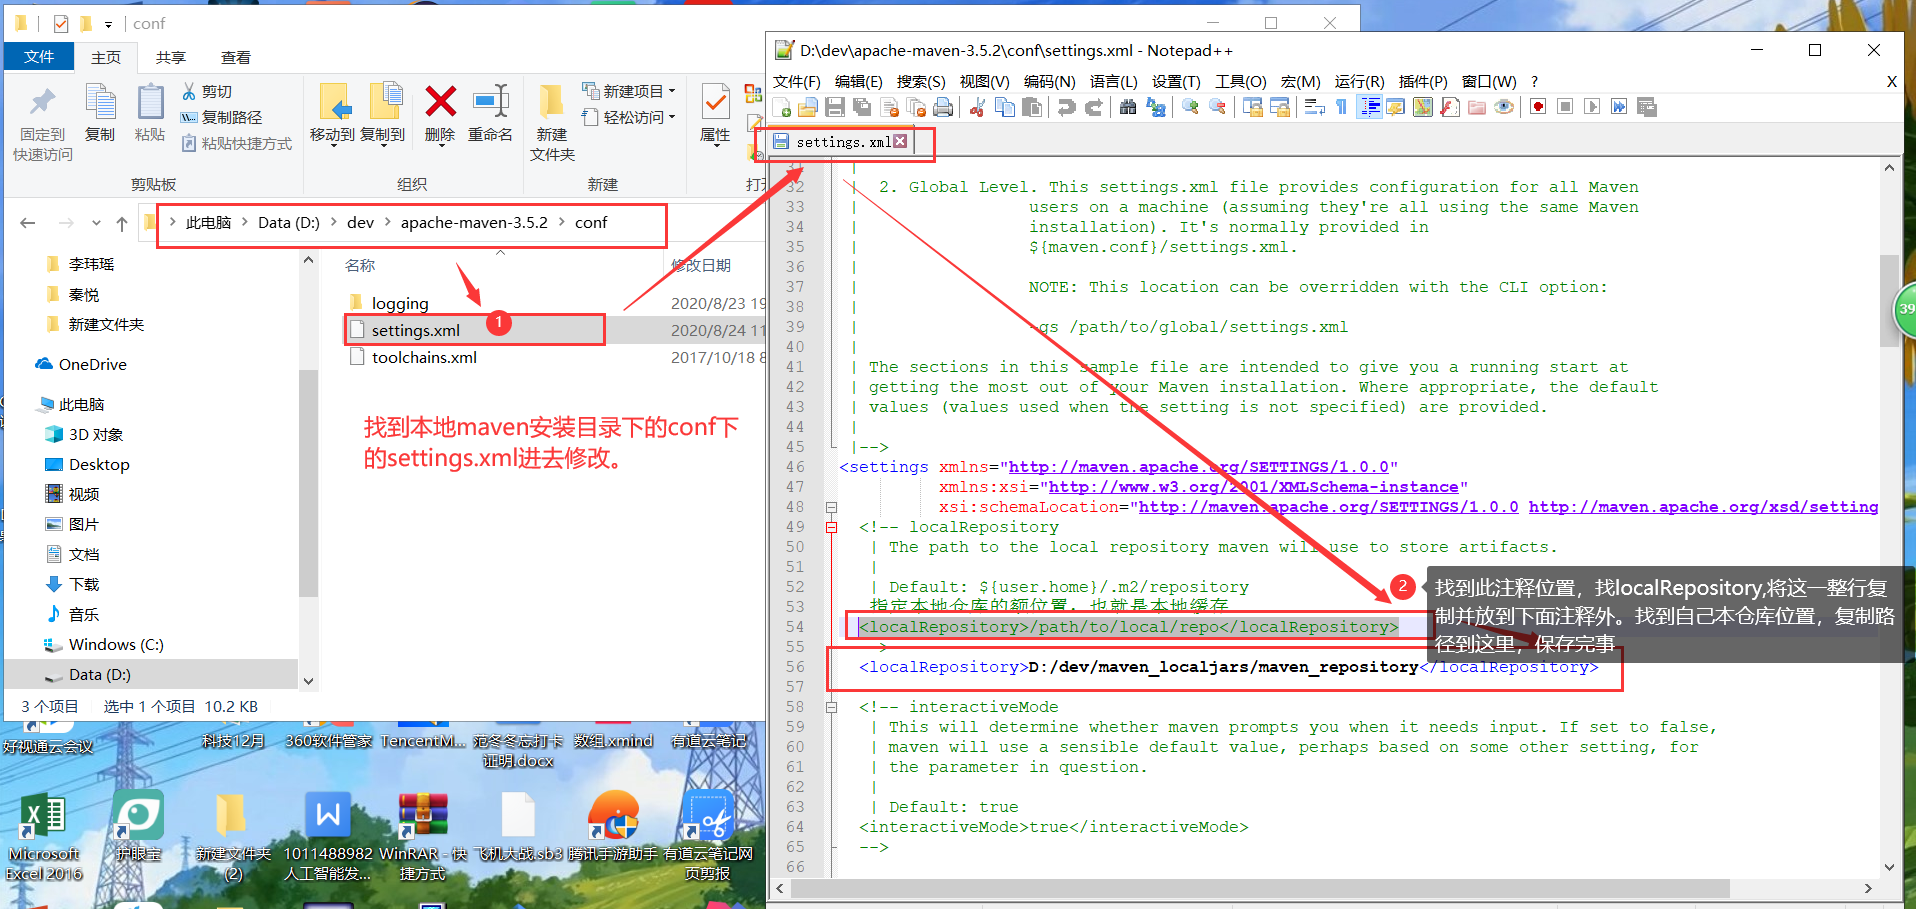Start macro recording with the red record icon
The image size is (1916, 909).
(x=1538, y=107)
